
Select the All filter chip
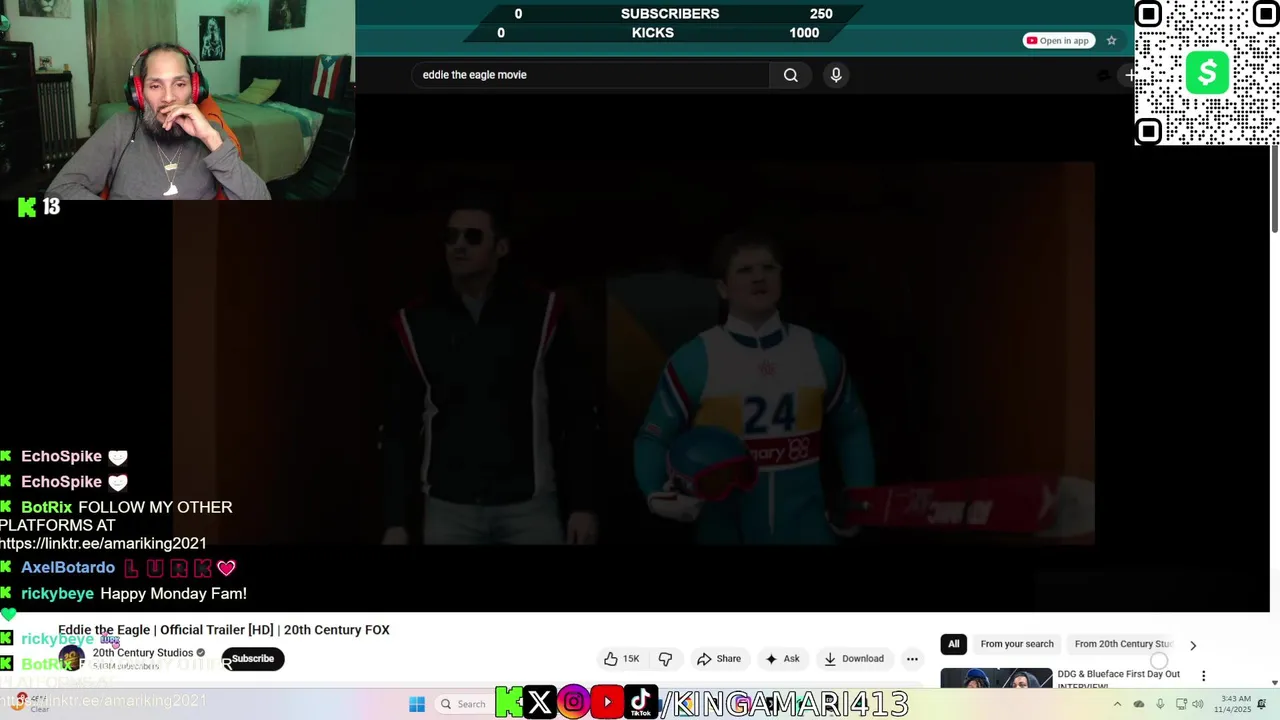pos(953,644)
